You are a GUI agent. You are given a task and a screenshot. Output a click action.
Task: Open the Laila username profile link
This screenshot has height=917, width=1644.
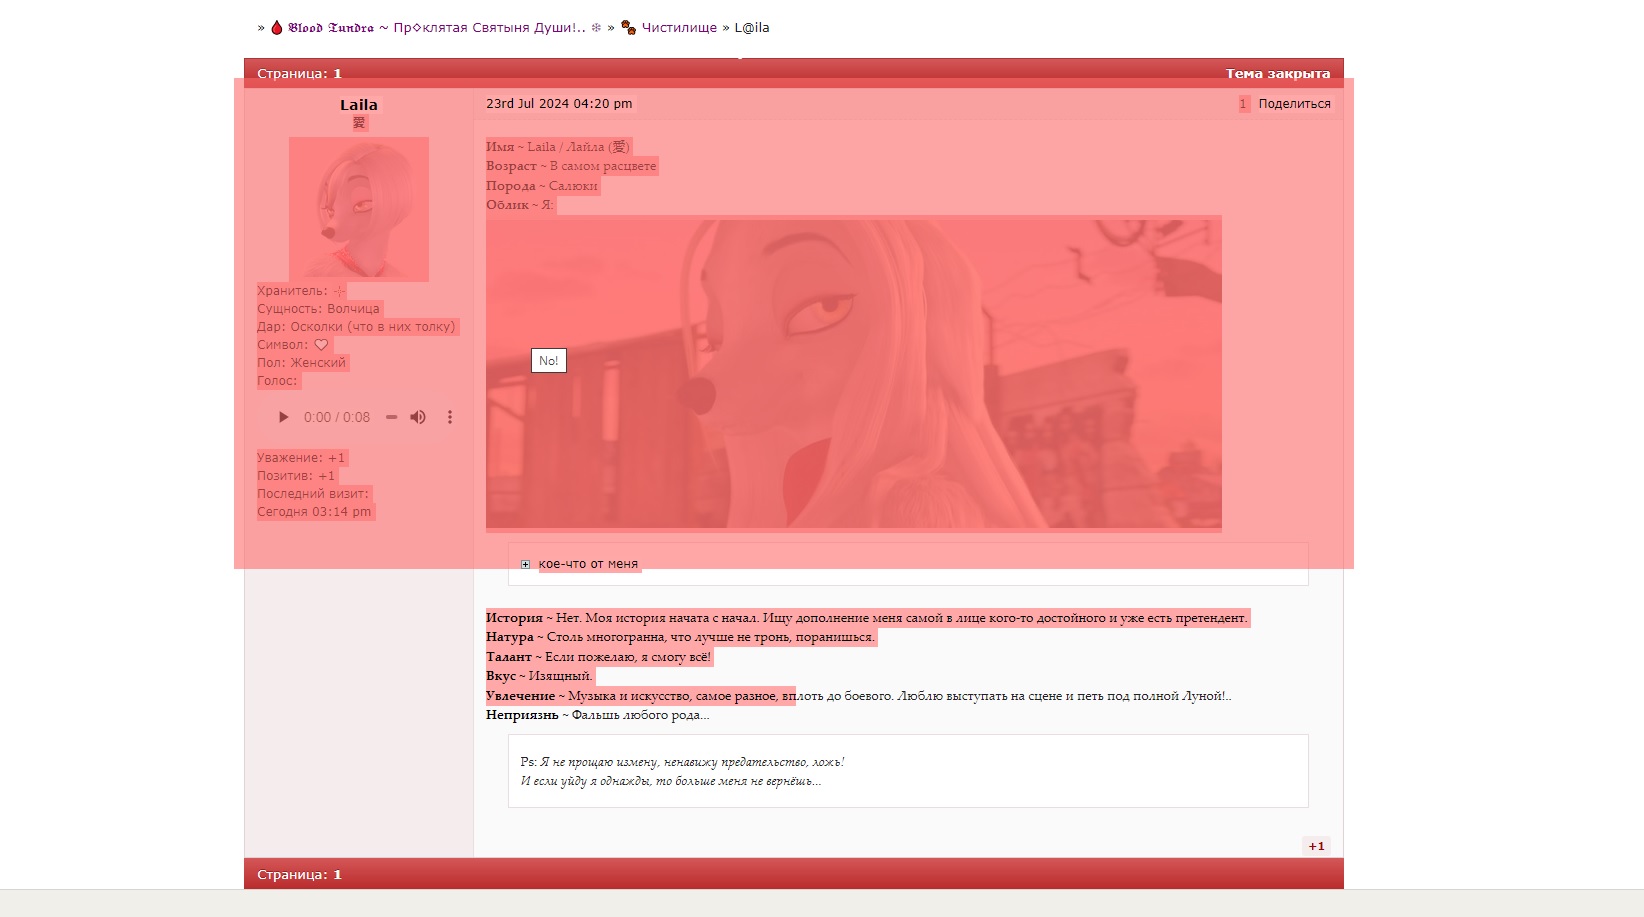click(359, 105)
